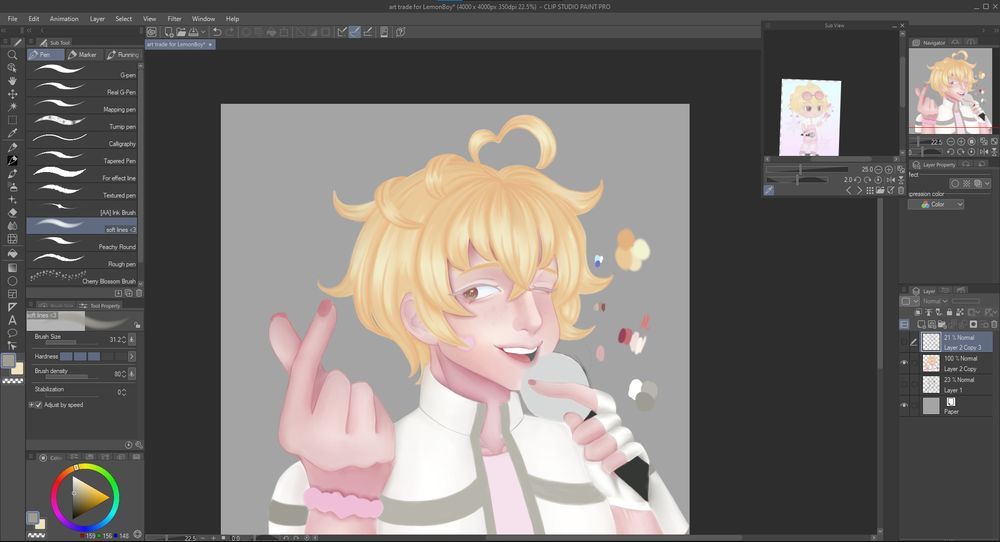The image size is (1000, 542).
Task: Open the Brush Size pressure settings button
Action: point(132,340)
